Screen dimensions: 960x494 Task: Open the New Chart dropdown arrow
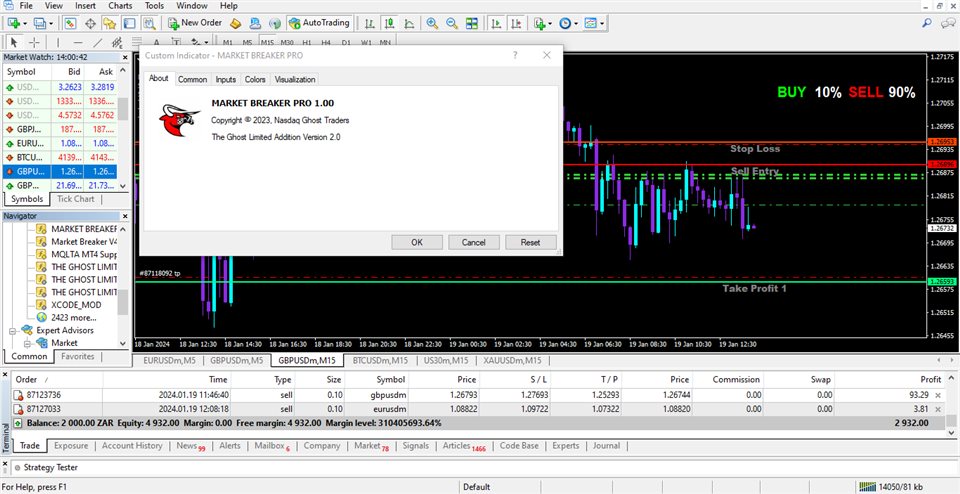24,23
